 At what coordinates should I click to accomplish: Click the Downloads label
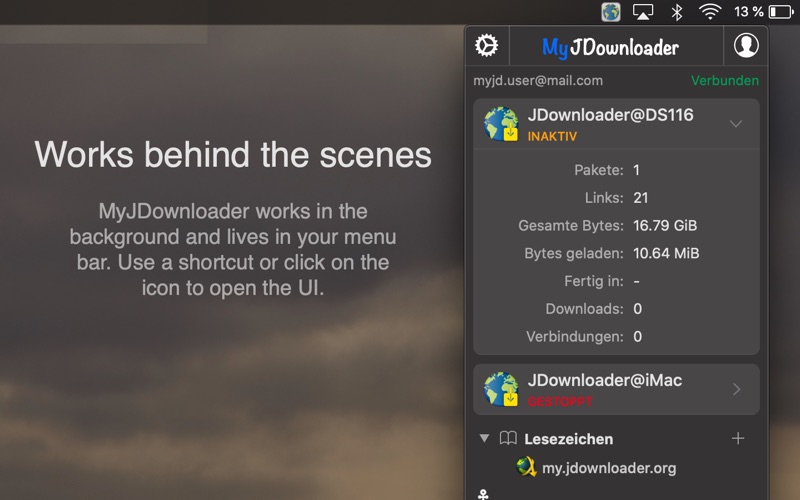click(585, 309)
